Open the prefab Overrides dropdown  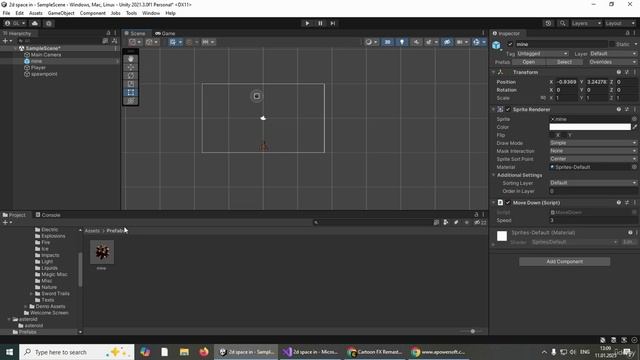[612, 62]
